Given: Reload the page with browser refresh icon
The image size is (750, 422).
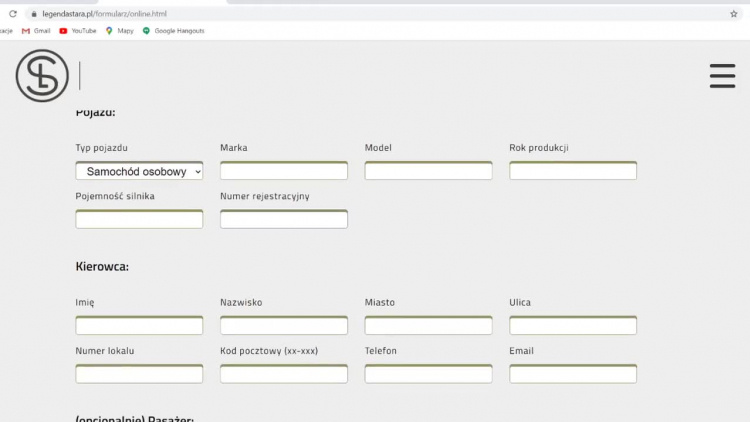Looking at the screenshot, I should (x=13, y=14).
